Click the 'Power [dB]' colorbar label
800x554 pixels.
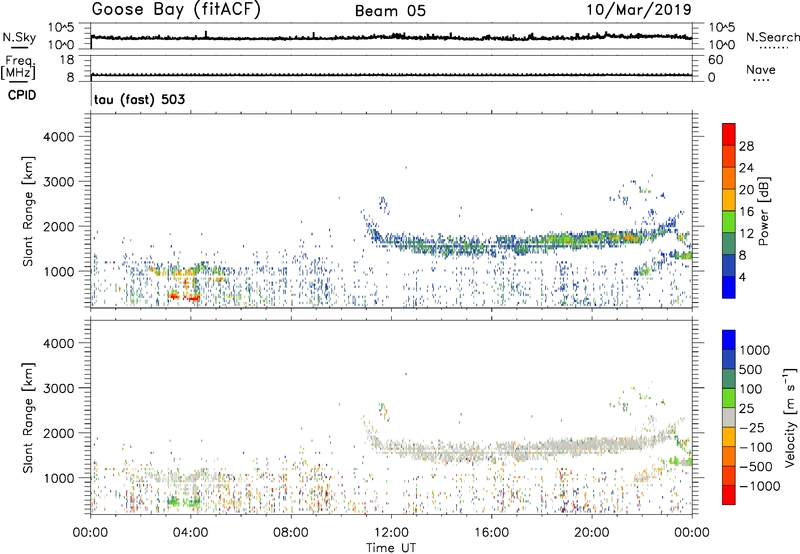[764, 211]
